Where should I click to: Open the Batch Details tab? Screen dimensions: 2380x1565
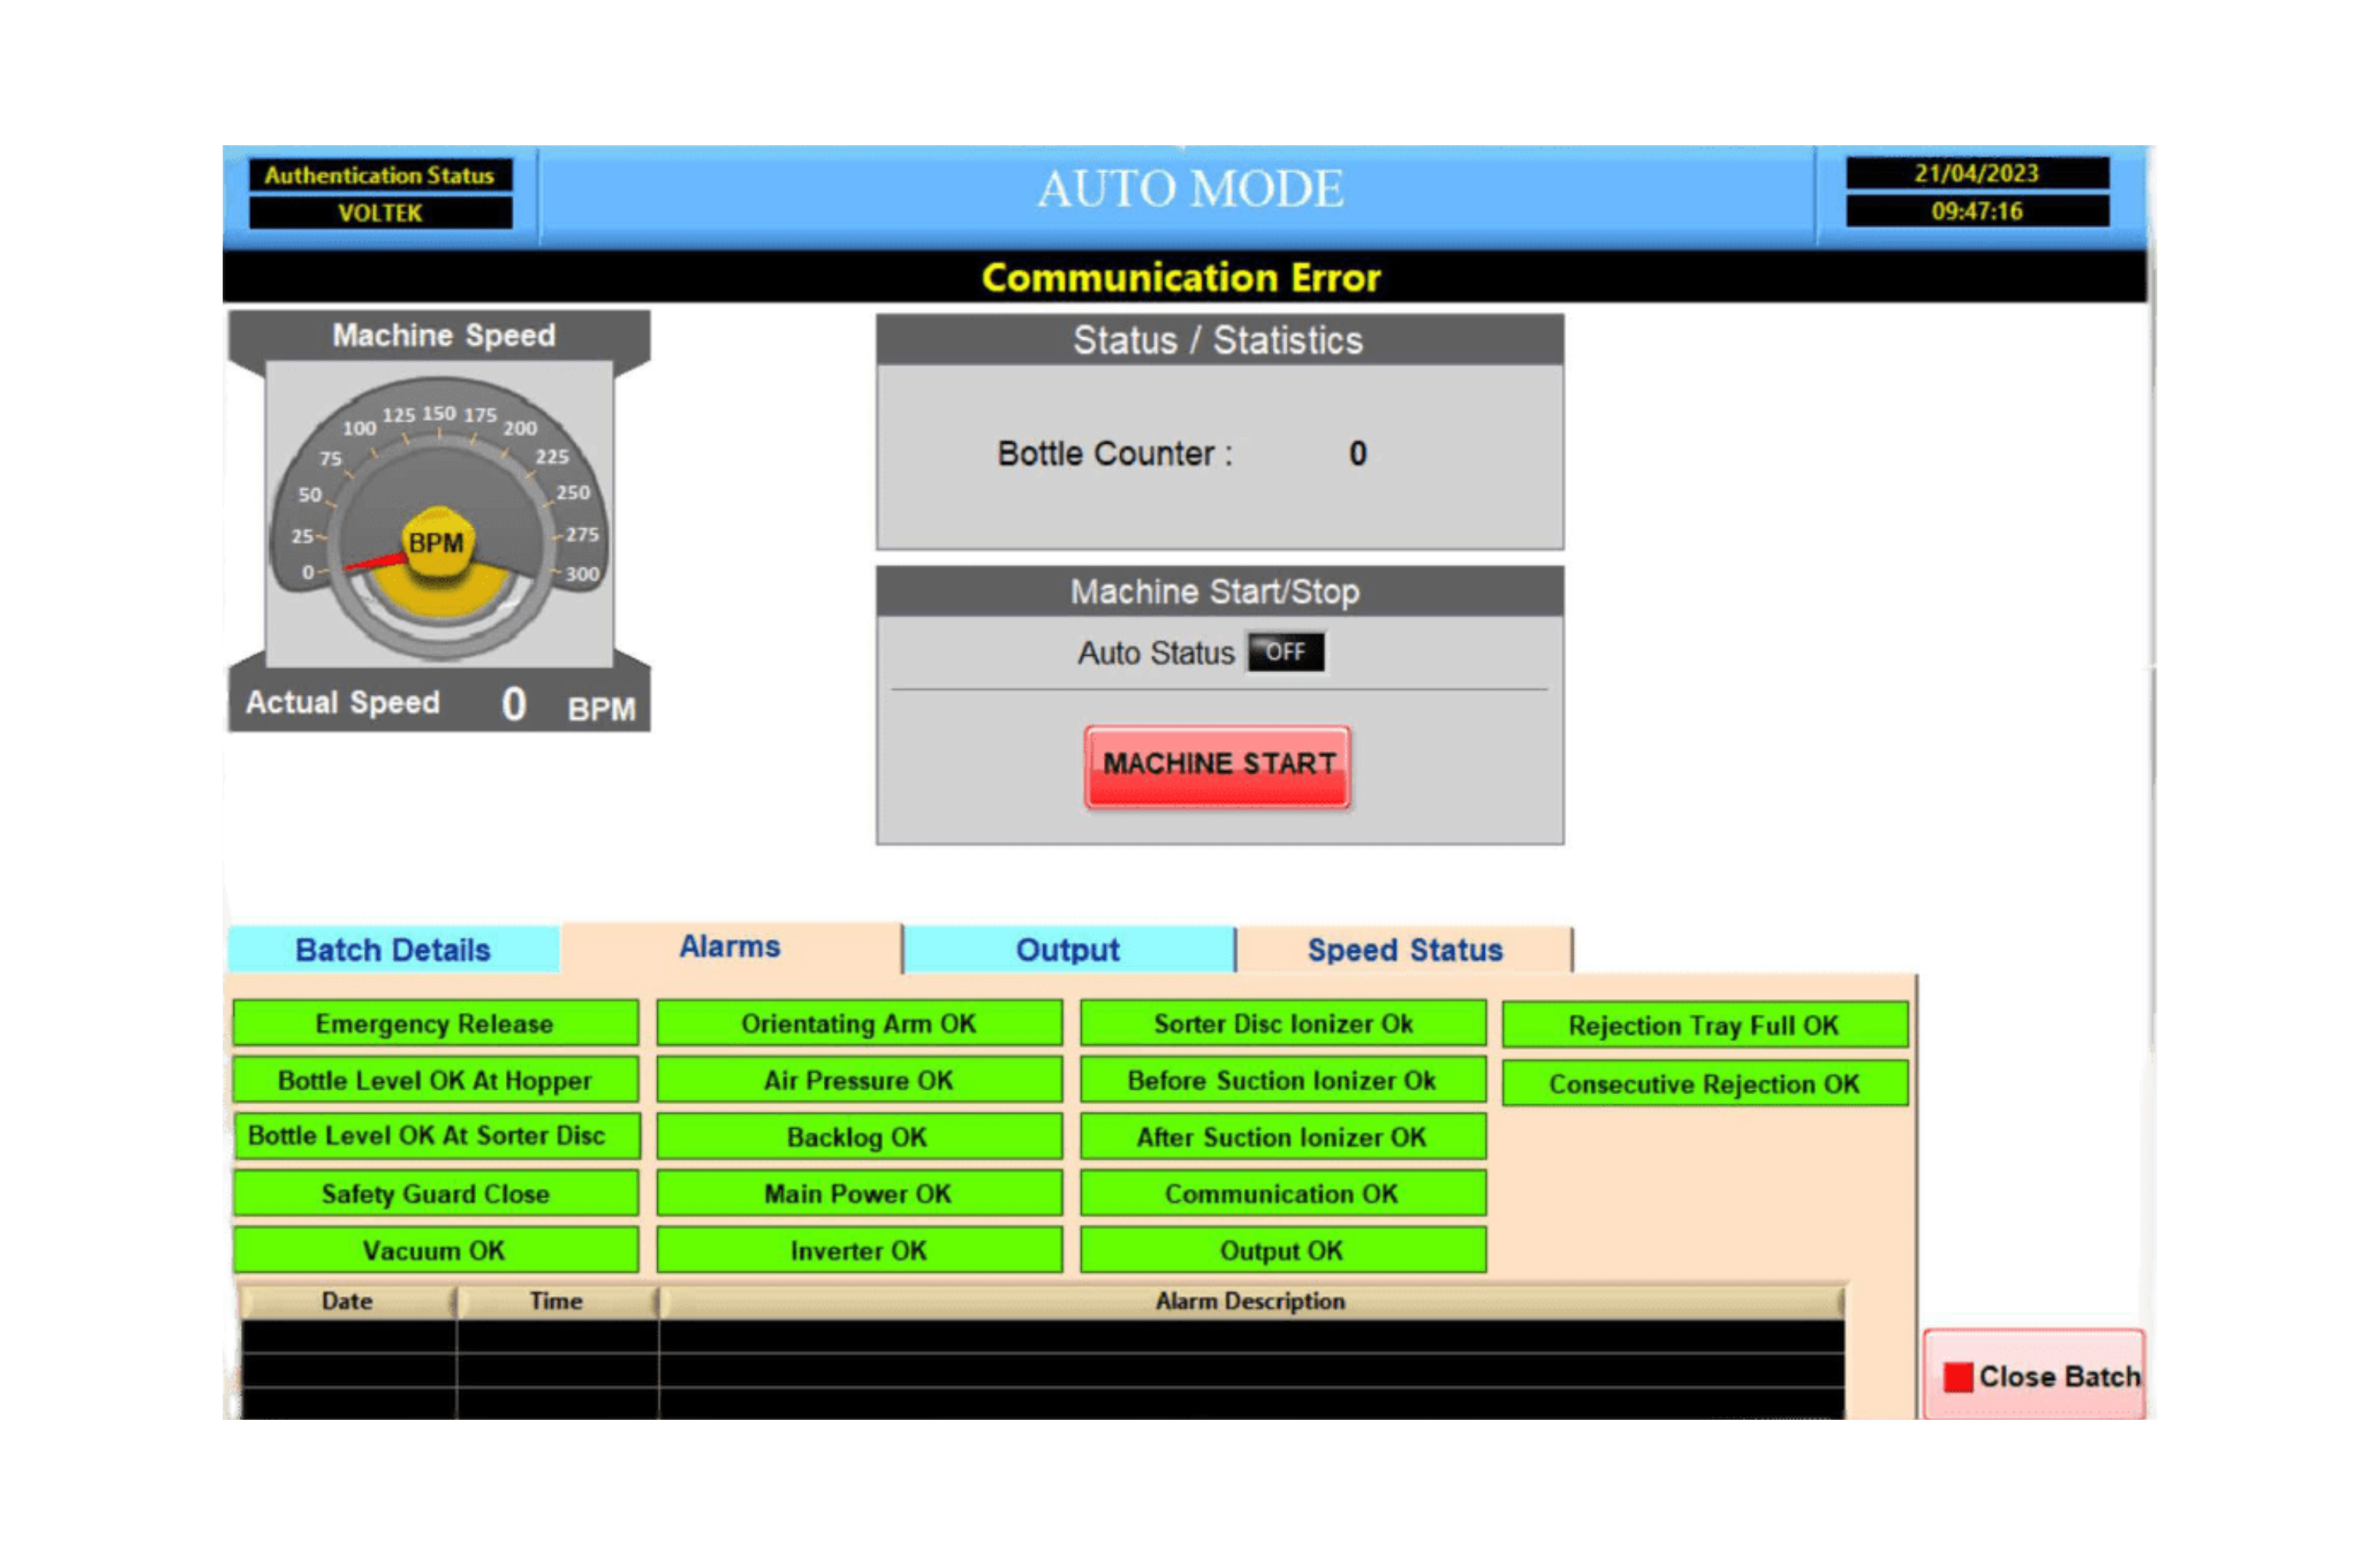point(393,949)
